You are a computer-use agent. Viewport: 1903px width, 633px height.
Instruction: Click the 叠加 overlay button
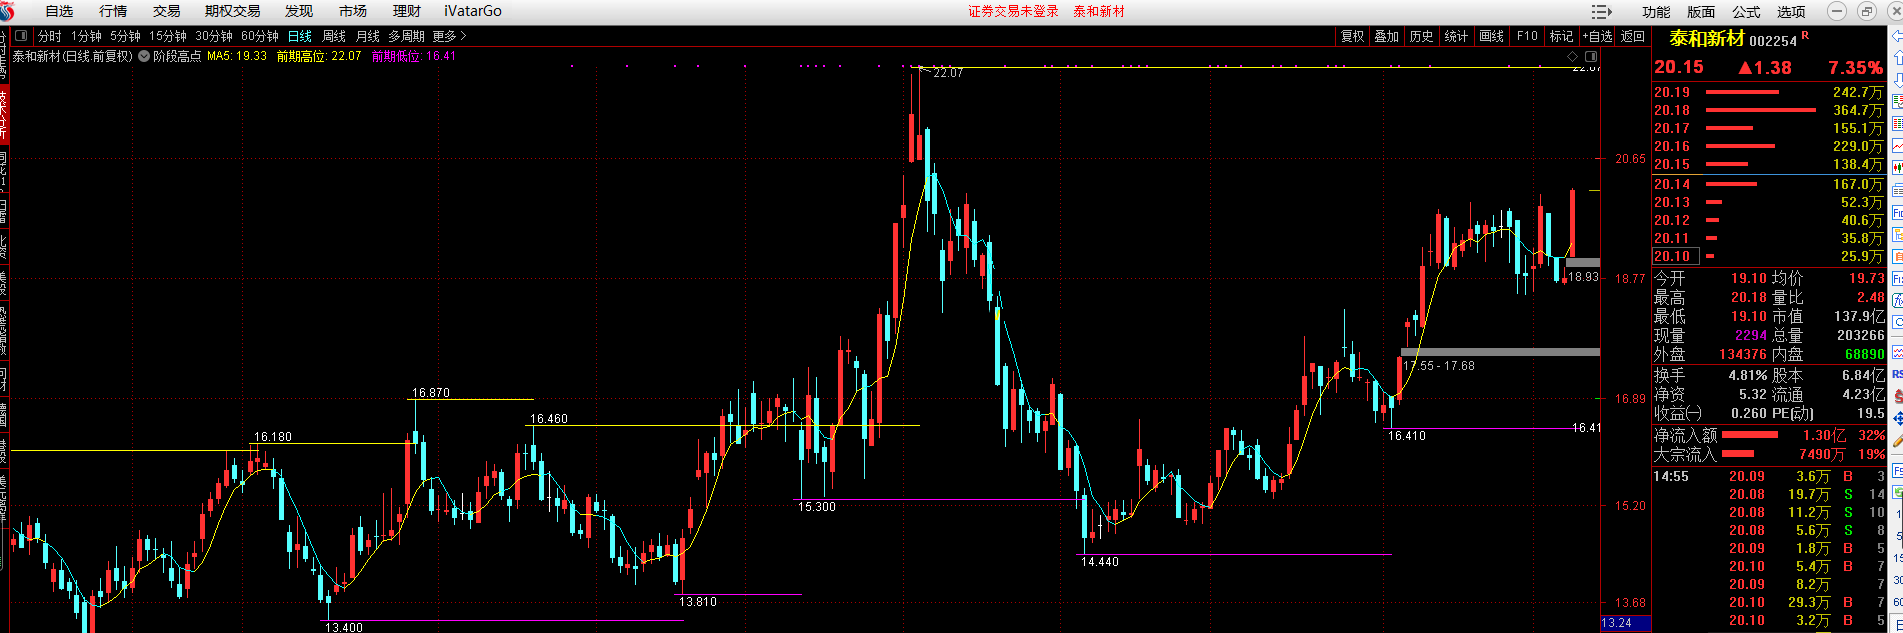[x=1386, y=36]
